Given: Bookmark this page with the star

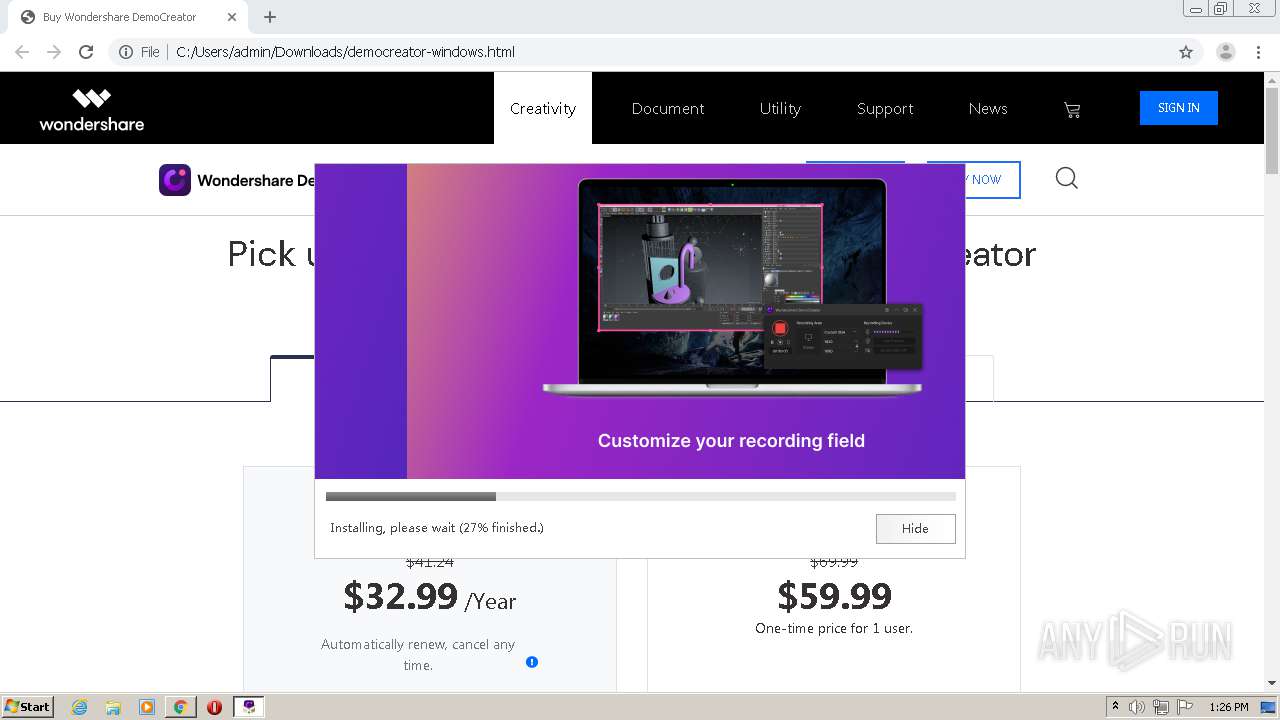Looking at the screenshot, I should point(1186,52).
